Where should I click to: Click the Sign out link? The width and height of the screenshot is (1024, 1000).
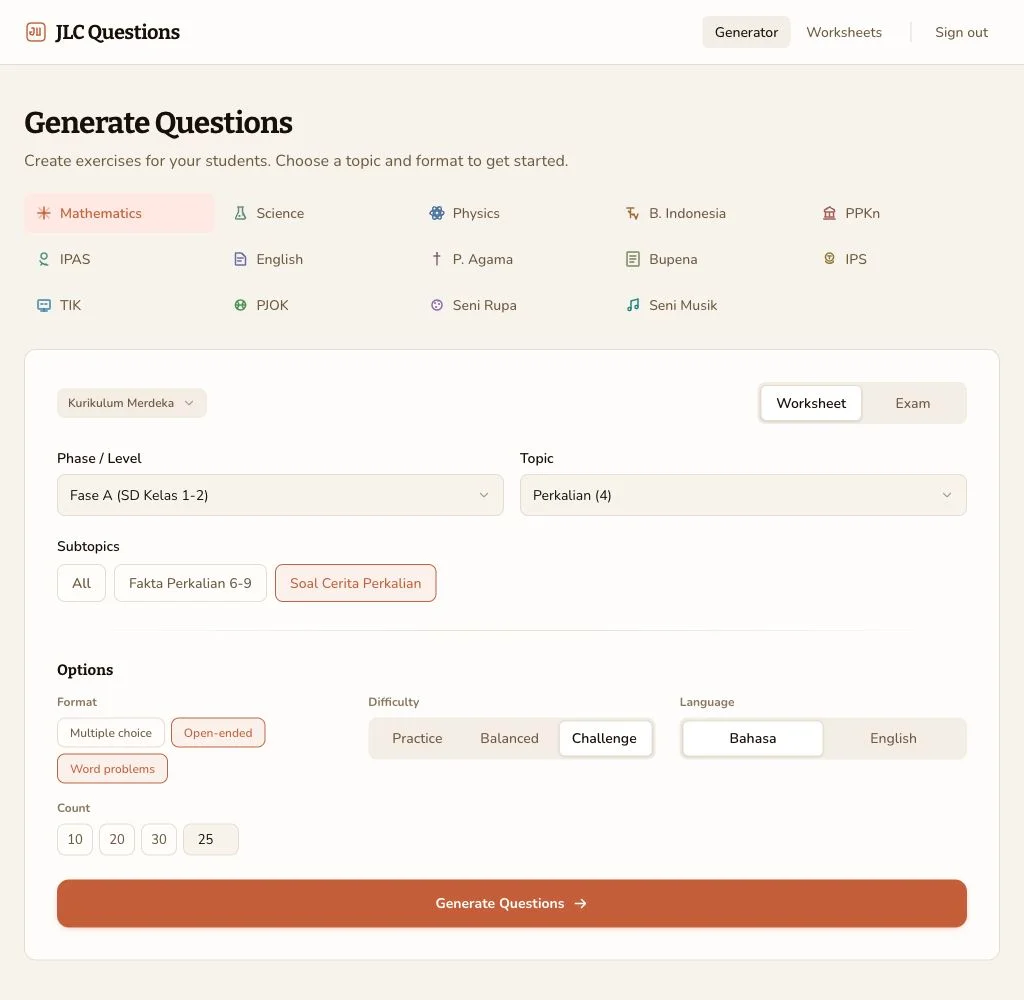[x=961, y=32]
